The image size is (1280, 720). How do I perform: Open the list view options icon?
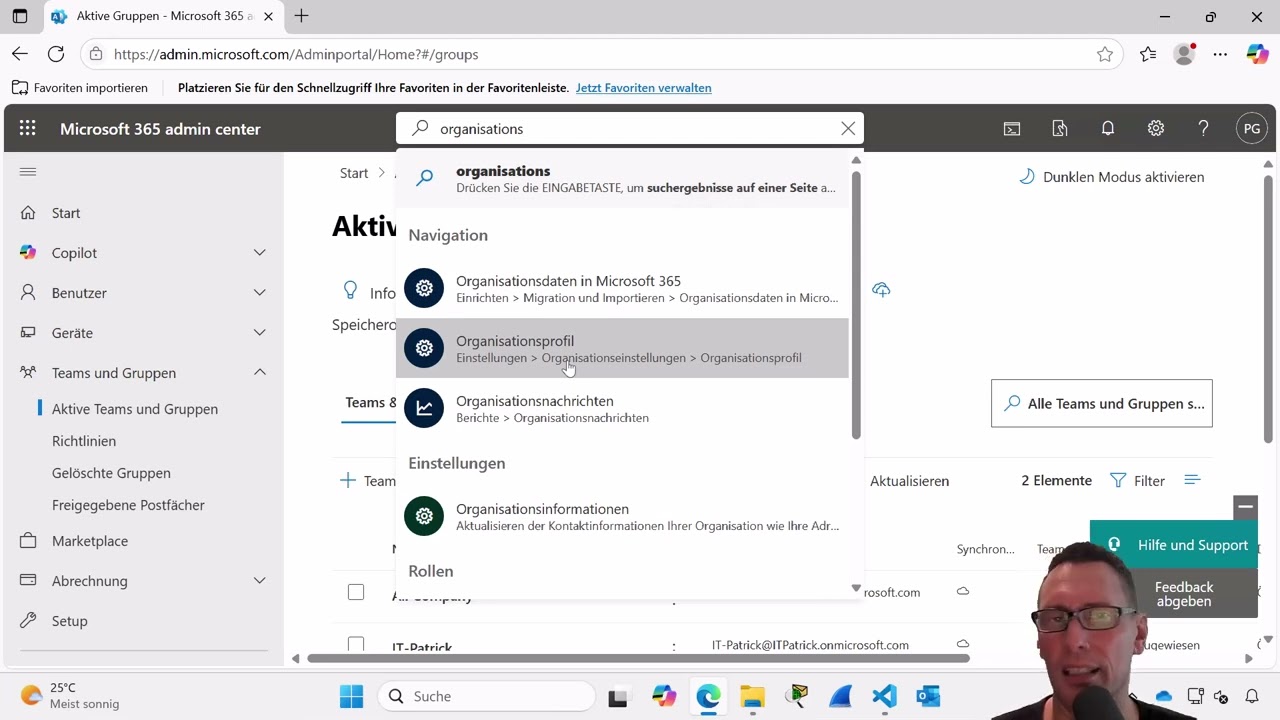(1192, 480)
